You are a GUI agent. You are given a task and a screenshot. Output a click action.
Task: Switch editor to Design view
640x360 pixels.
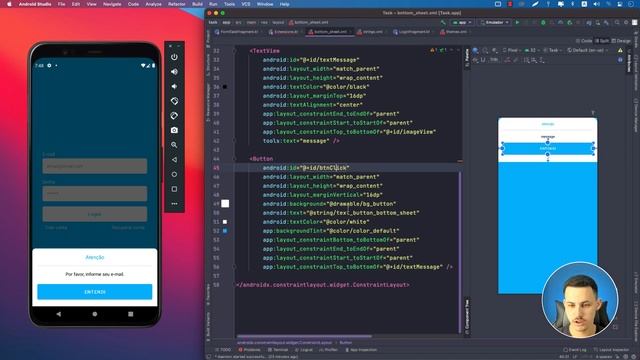(x=621, y=41)
